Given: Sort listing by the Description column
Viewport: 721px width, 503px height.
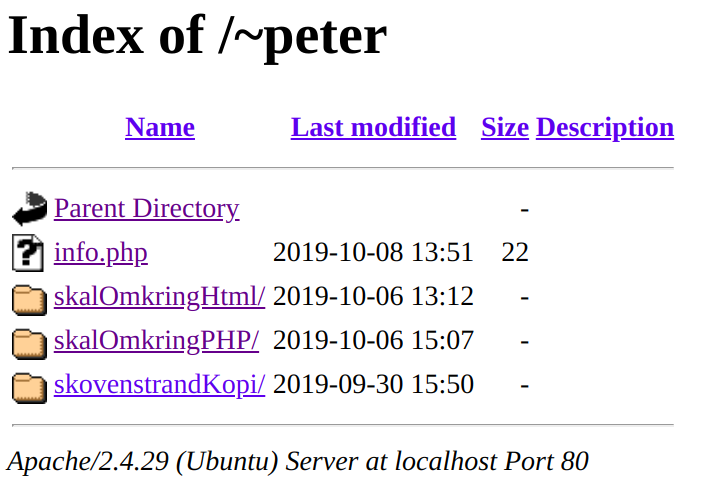Looking at the screenshot, I should (605, 128).
